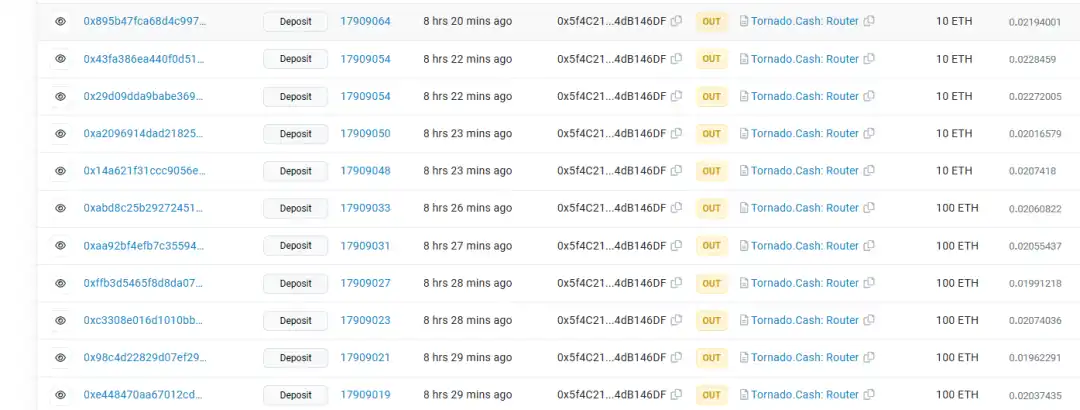Open transaction hash 0xc3308e016d1010bb

pyautogui.click(x=143, y=320)
